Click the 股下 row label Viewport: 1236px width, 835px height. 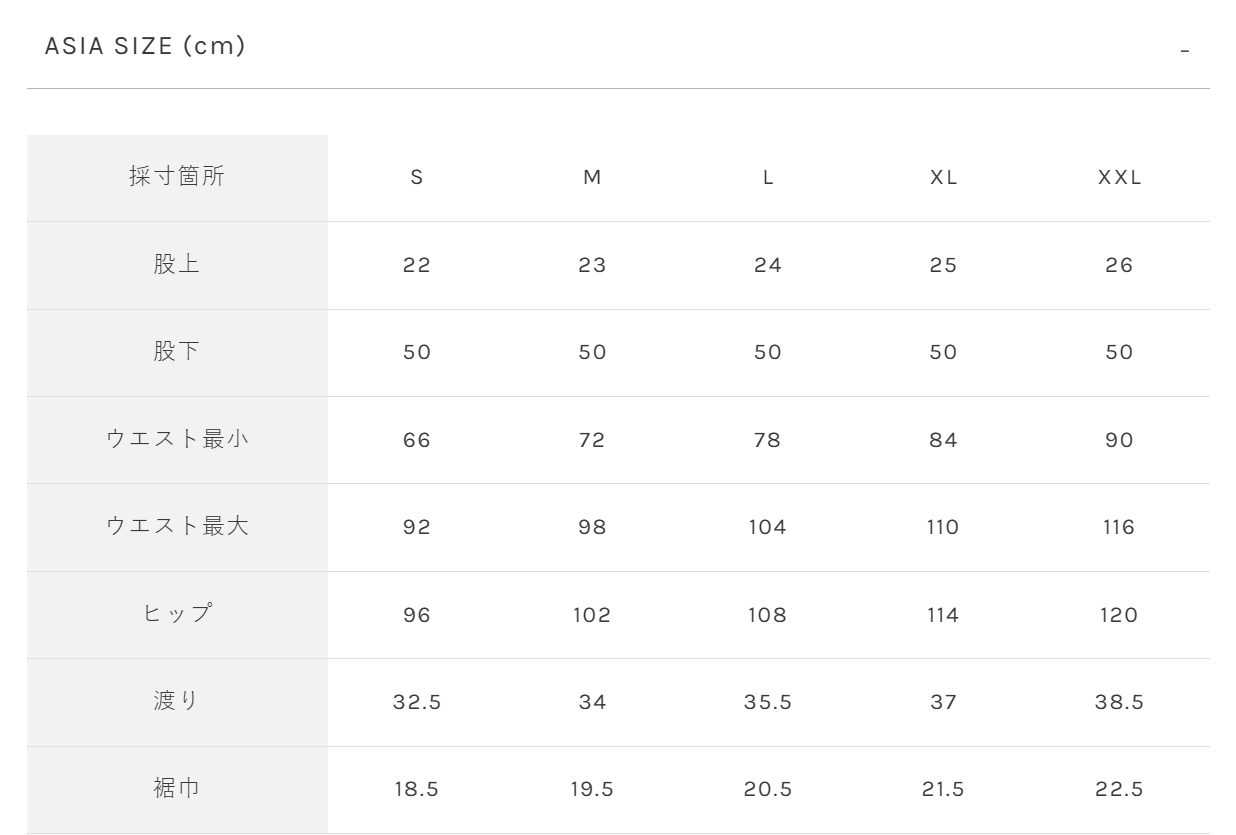coord(177,352)
